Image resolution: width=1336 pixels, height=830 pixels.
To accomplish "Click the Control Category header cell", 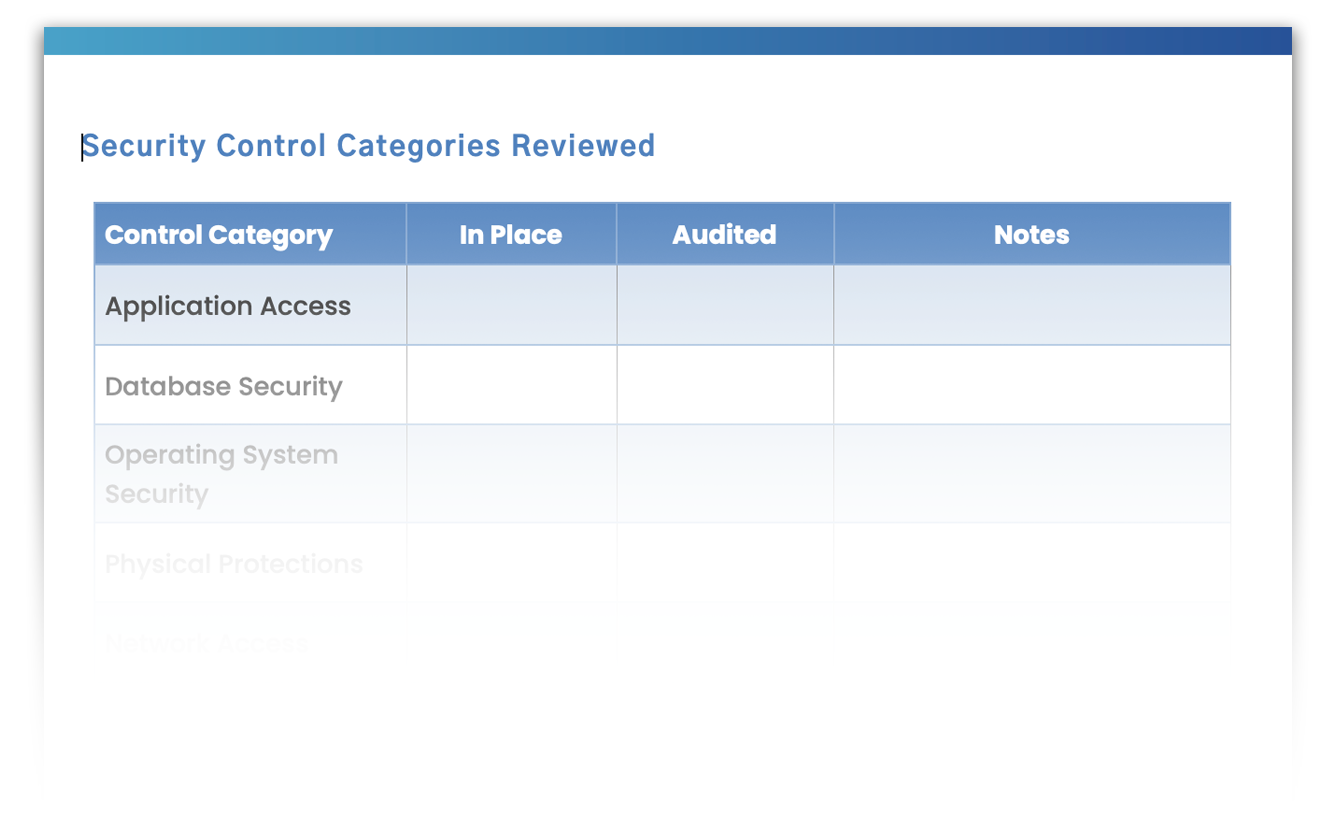I will point(219,235).
